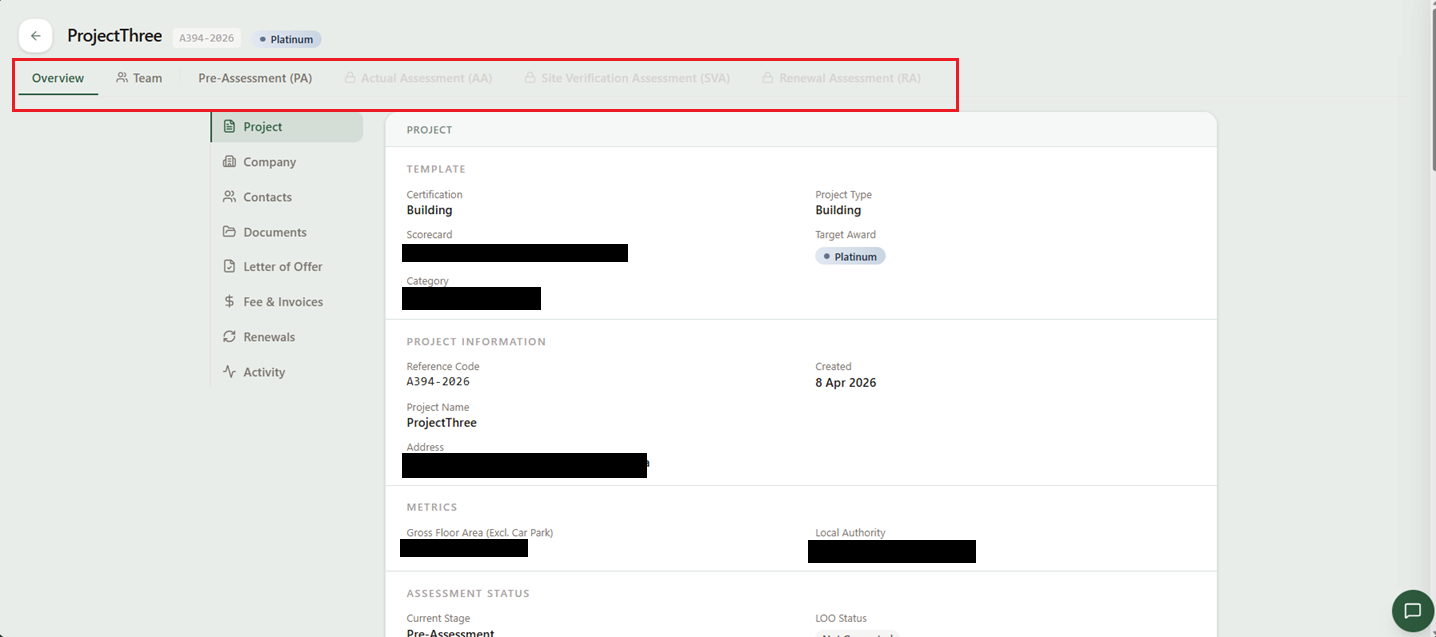View the Activity section
This screenshot has width=1436, height=637.
click(287, 372)
